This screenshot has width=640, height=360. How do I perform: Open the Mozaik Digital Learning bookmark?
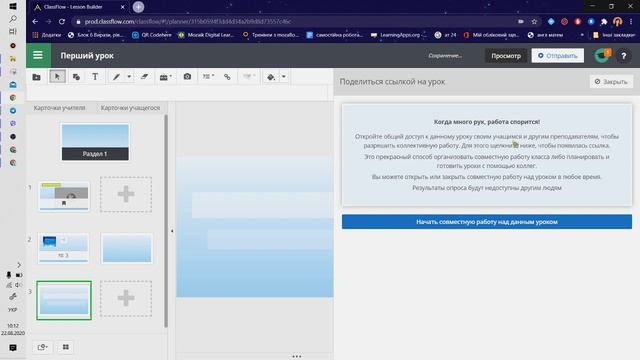(206, 35)
